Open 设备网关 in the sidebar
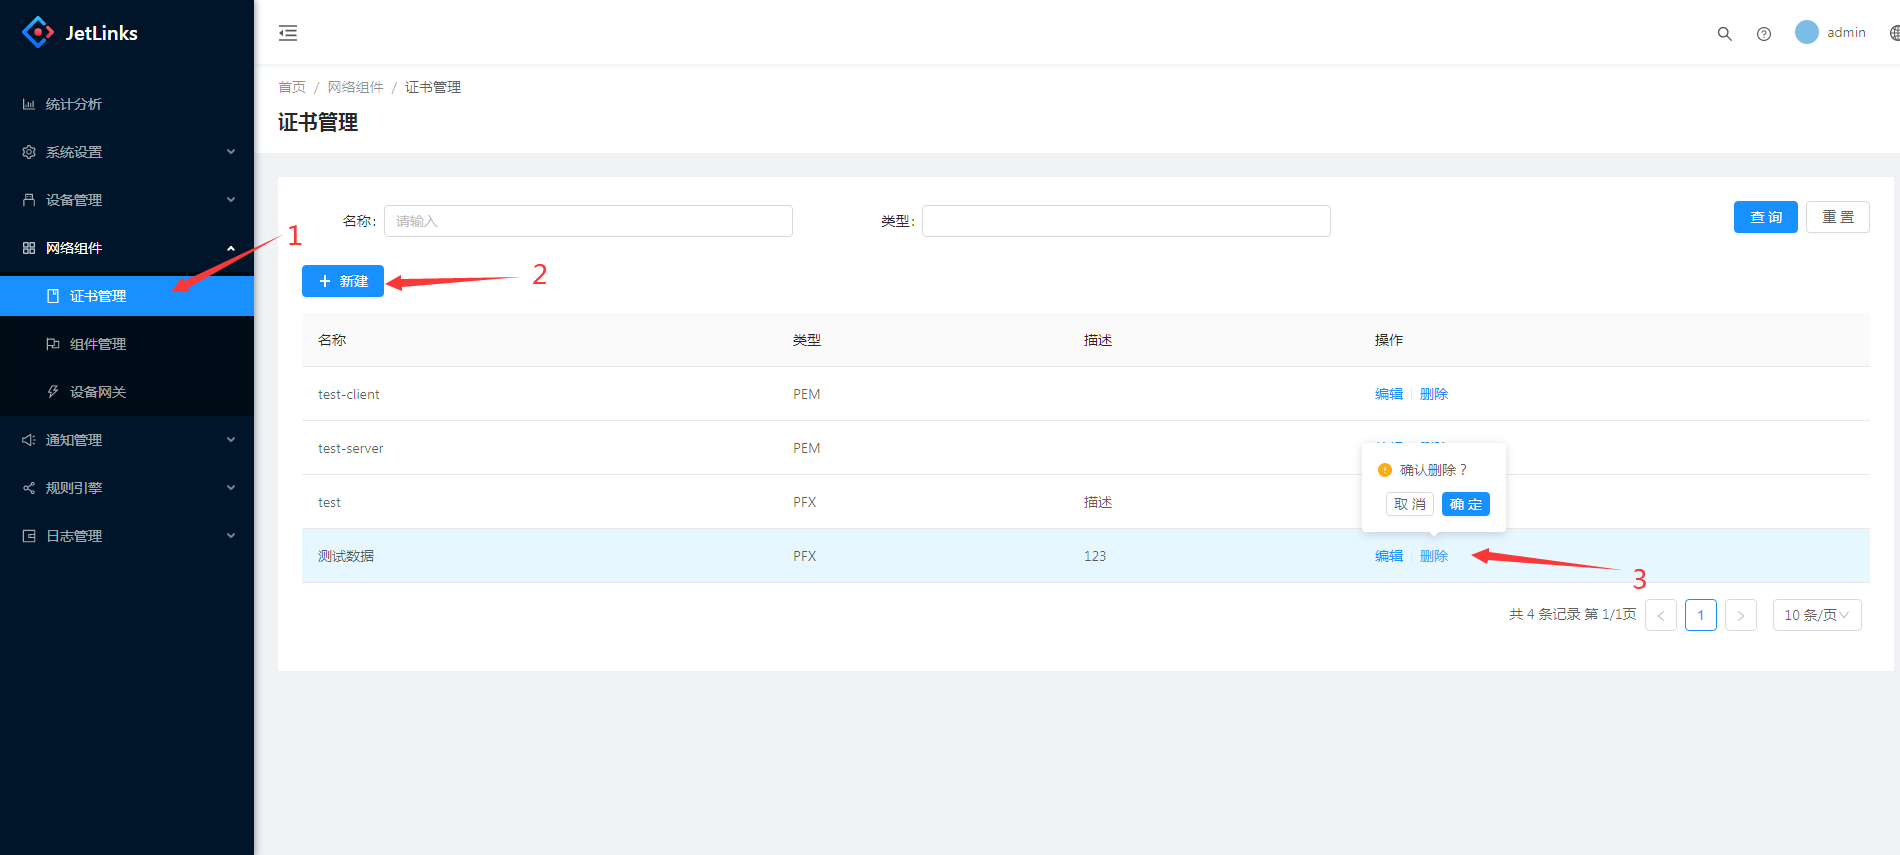This screenshot has width=1900, height=855. click(x=98, y=392)
